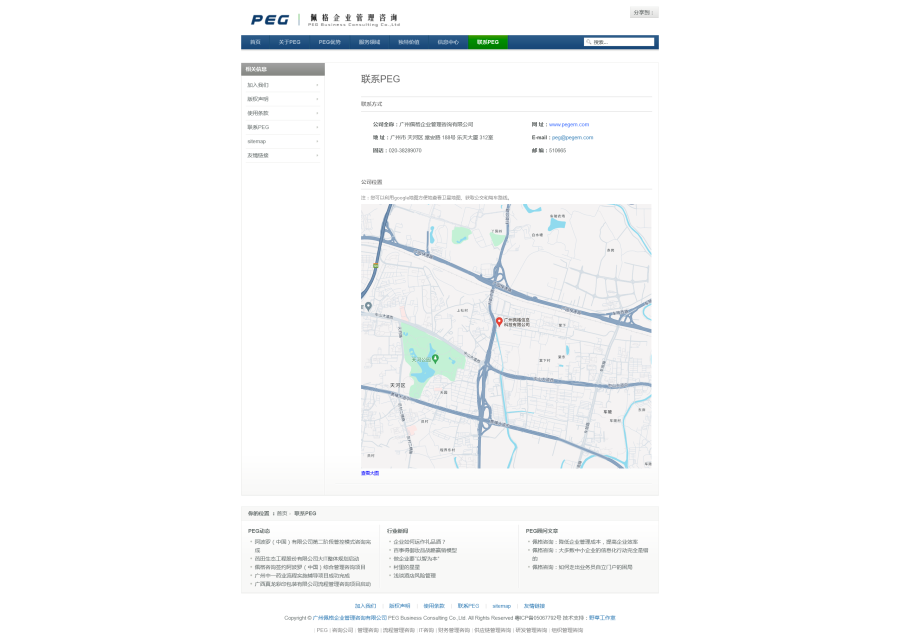Click the arrow beside sitemap in the sidebar
Screen dimensions: 900x644
pyautogui.click(x=317, y=141)
